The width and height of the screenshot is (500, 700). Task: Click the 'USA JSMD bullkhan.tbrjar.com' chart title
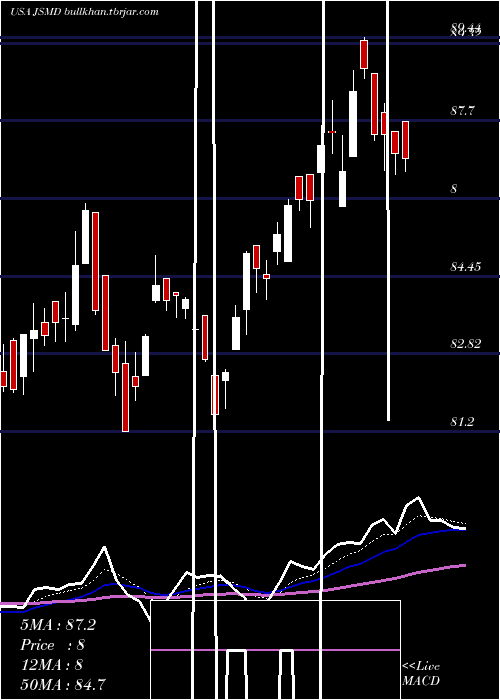click(x=84, y=12)
